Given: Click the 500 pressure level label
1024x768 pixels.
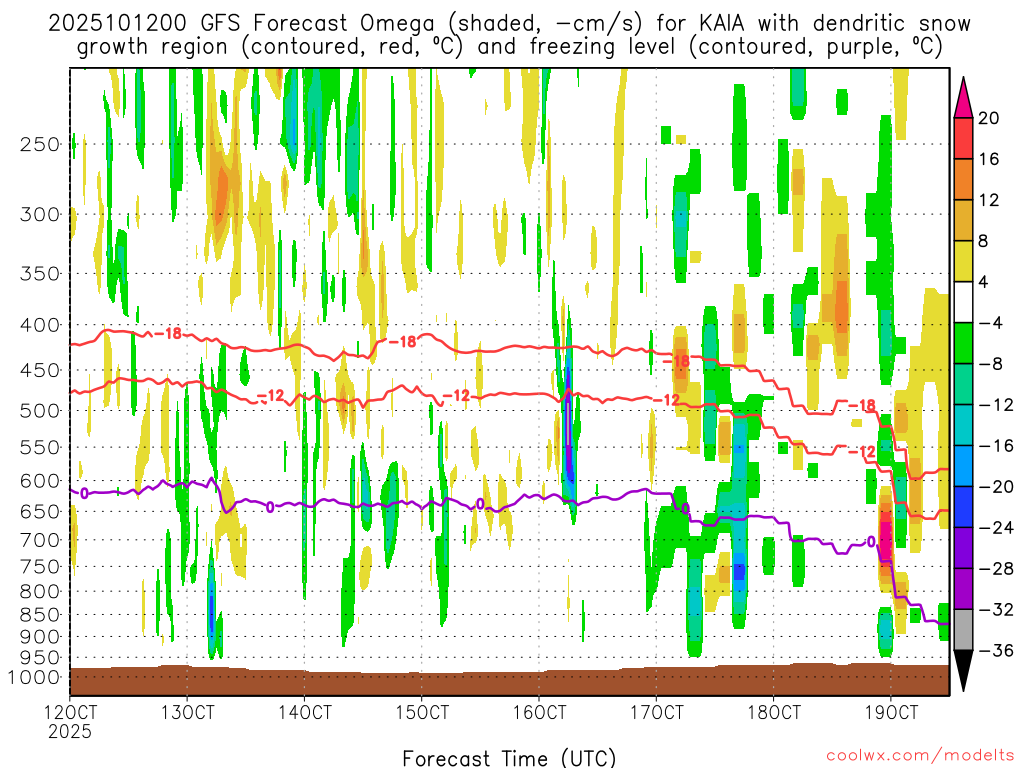Looking at the screenshot, I should [x=40, y=411].
